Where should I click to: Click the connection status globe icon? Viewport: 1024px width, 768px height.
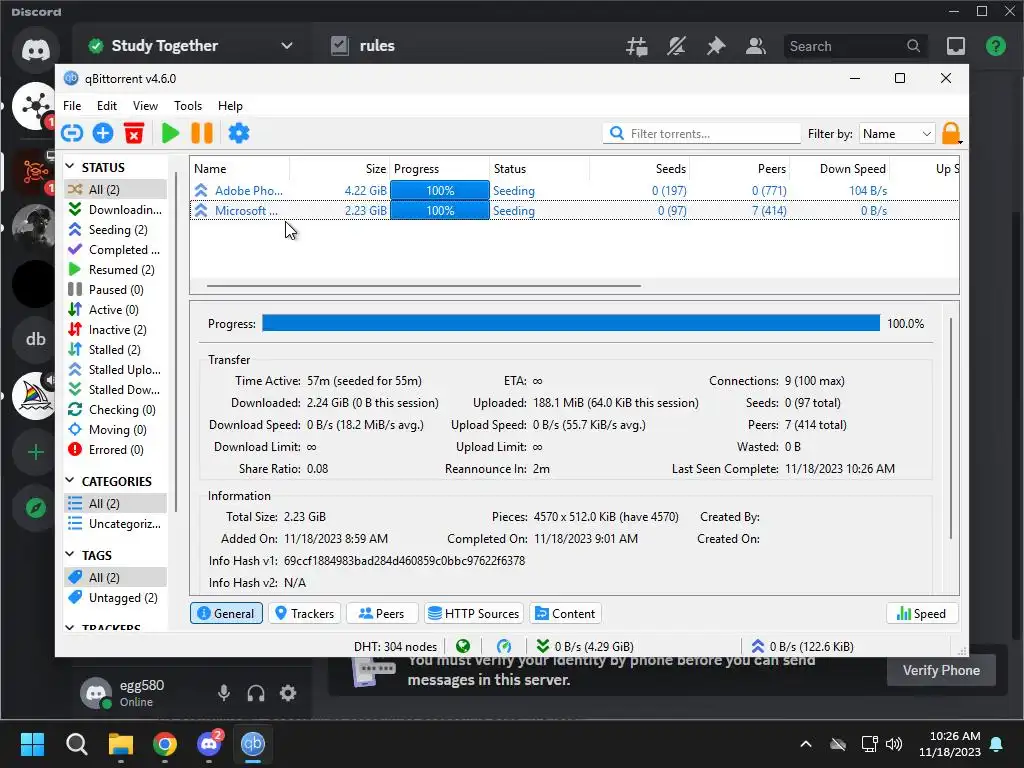(463, 646)
